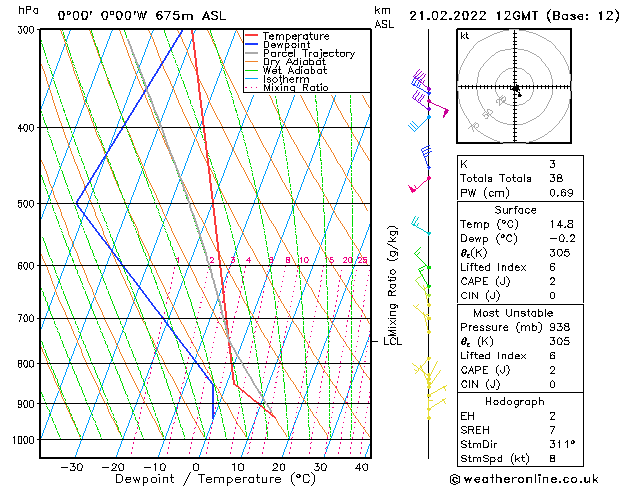Viewport: 629px width, 486px height.
Task: Click the pink wind barb near 450 hPa
Action: pos(419,184)
